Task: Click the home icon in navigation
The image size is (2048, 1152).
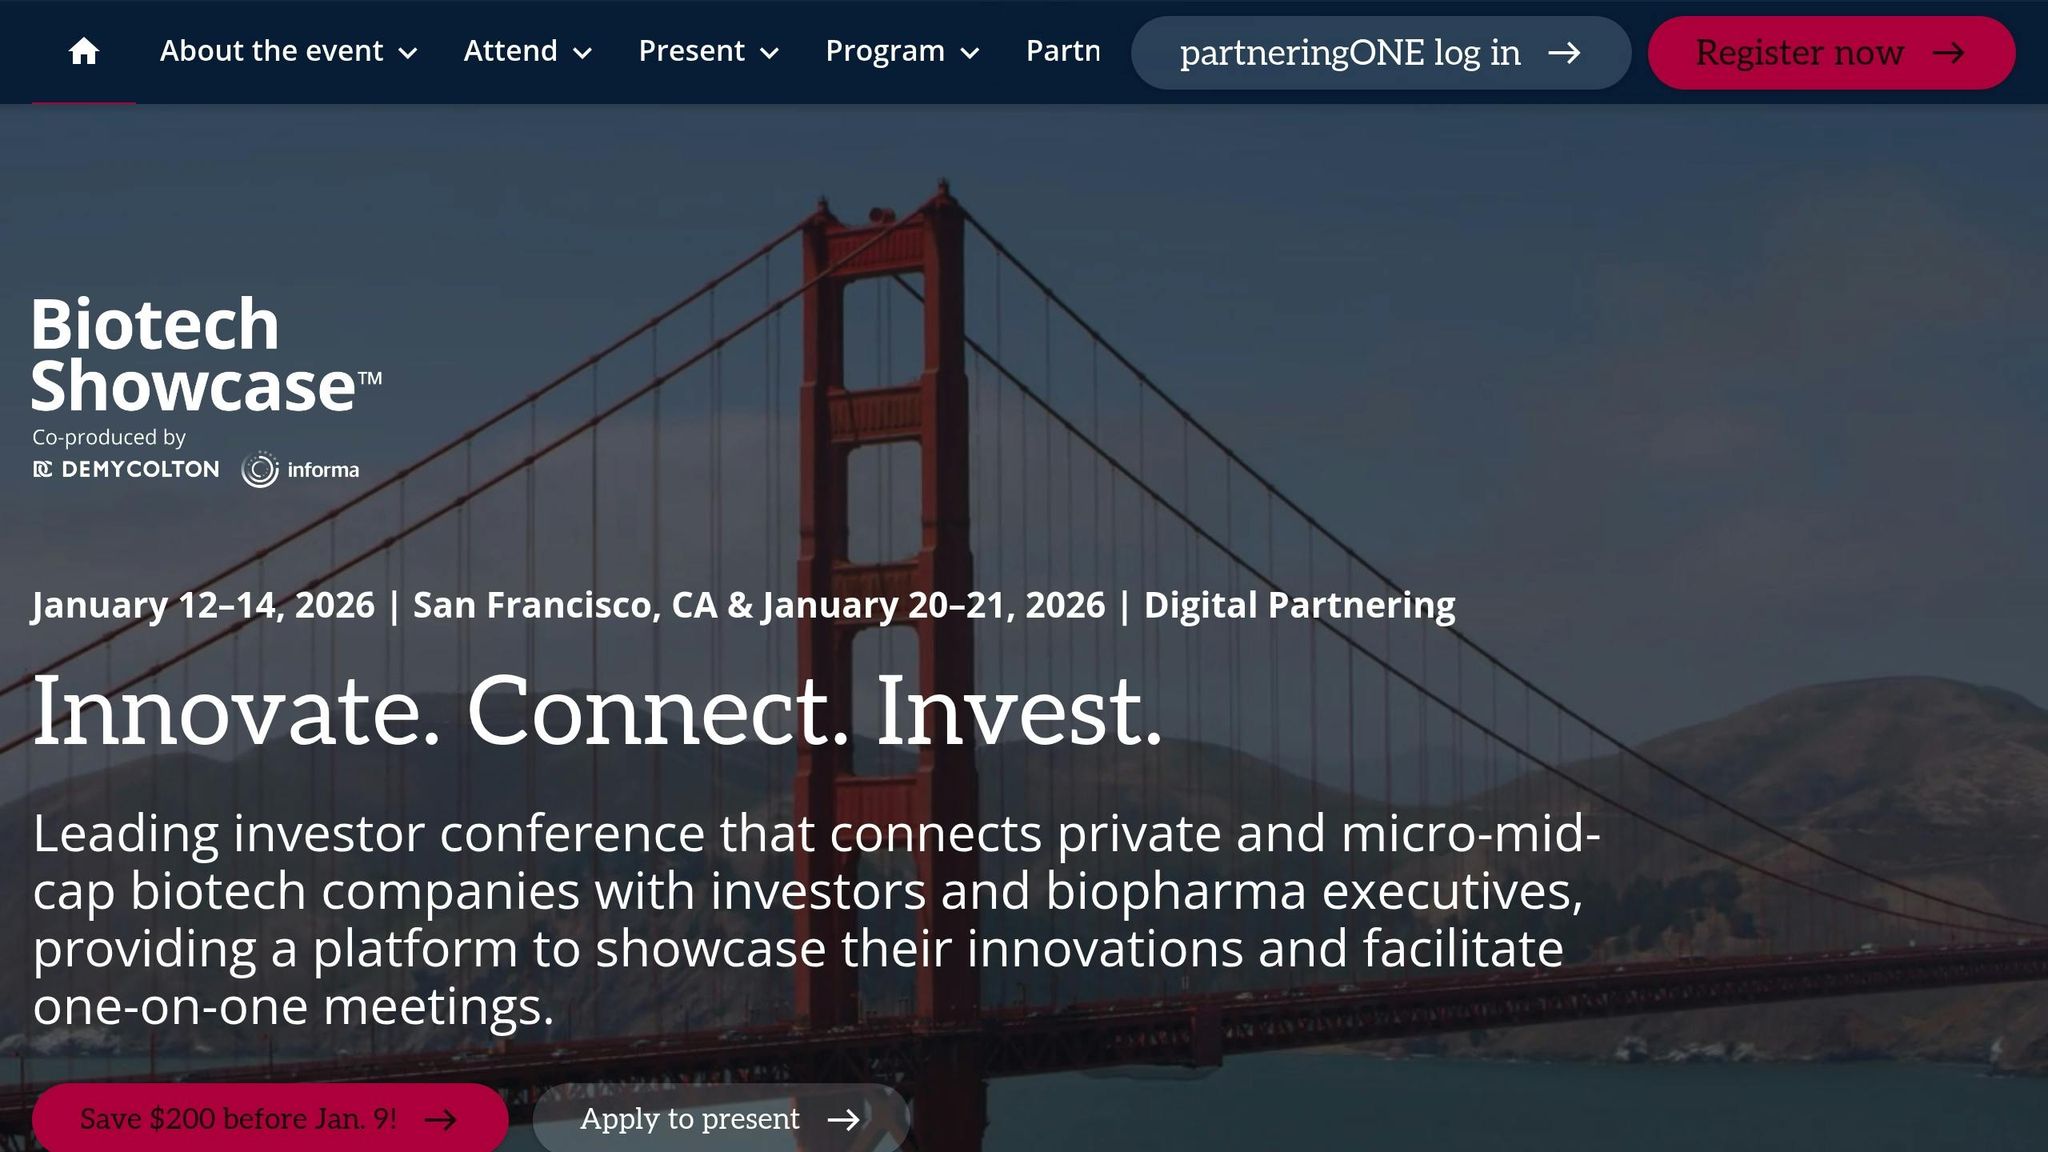Action: click(84, 51)
